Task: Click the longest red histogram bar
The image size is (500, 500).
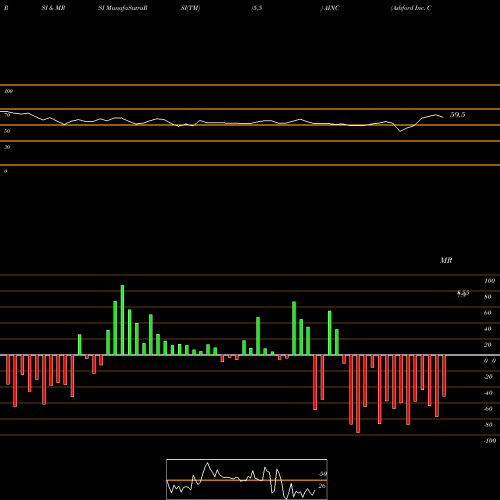Action: click(358, 394)
